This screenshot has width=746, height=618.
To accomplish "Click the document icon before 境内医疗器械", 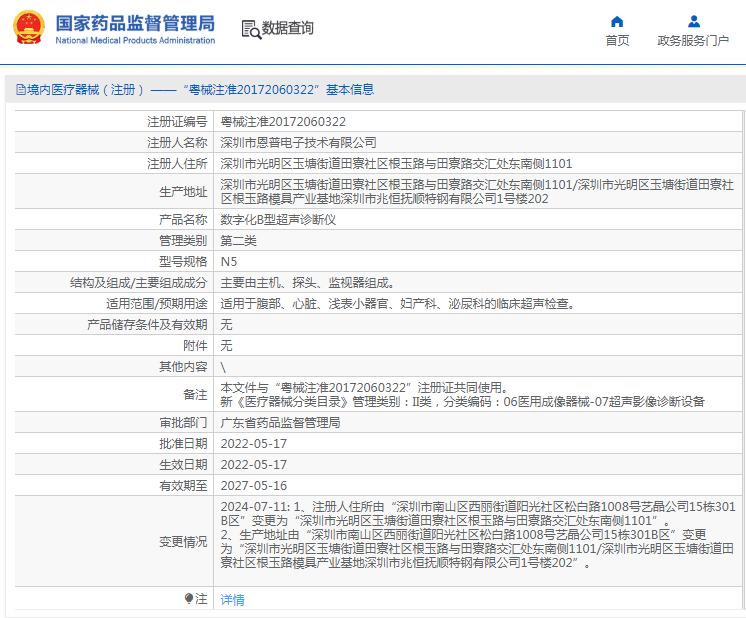I will 20,89.
